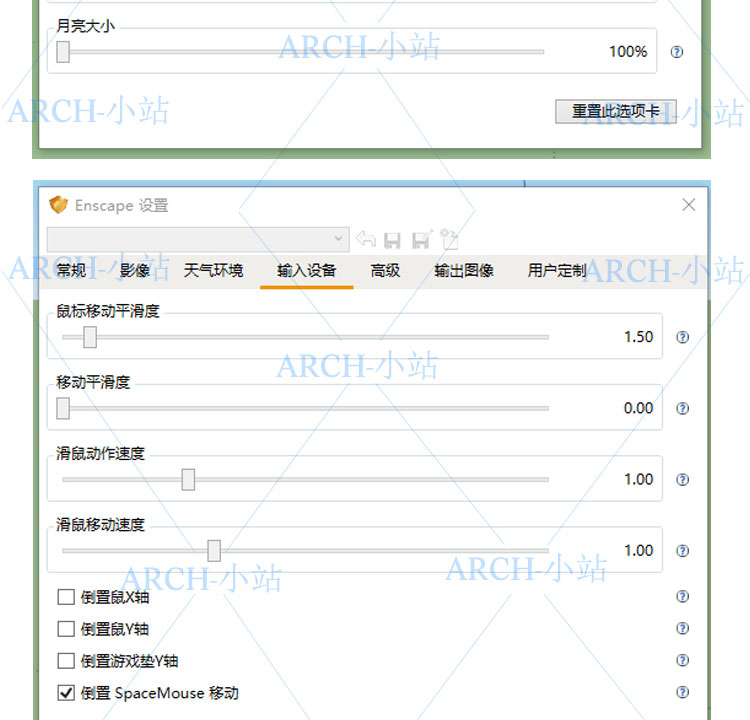This screenshot has height=720, width=750.
Task: Click help icon for 滑鼠动作速度
Action: tap(683, 480)
